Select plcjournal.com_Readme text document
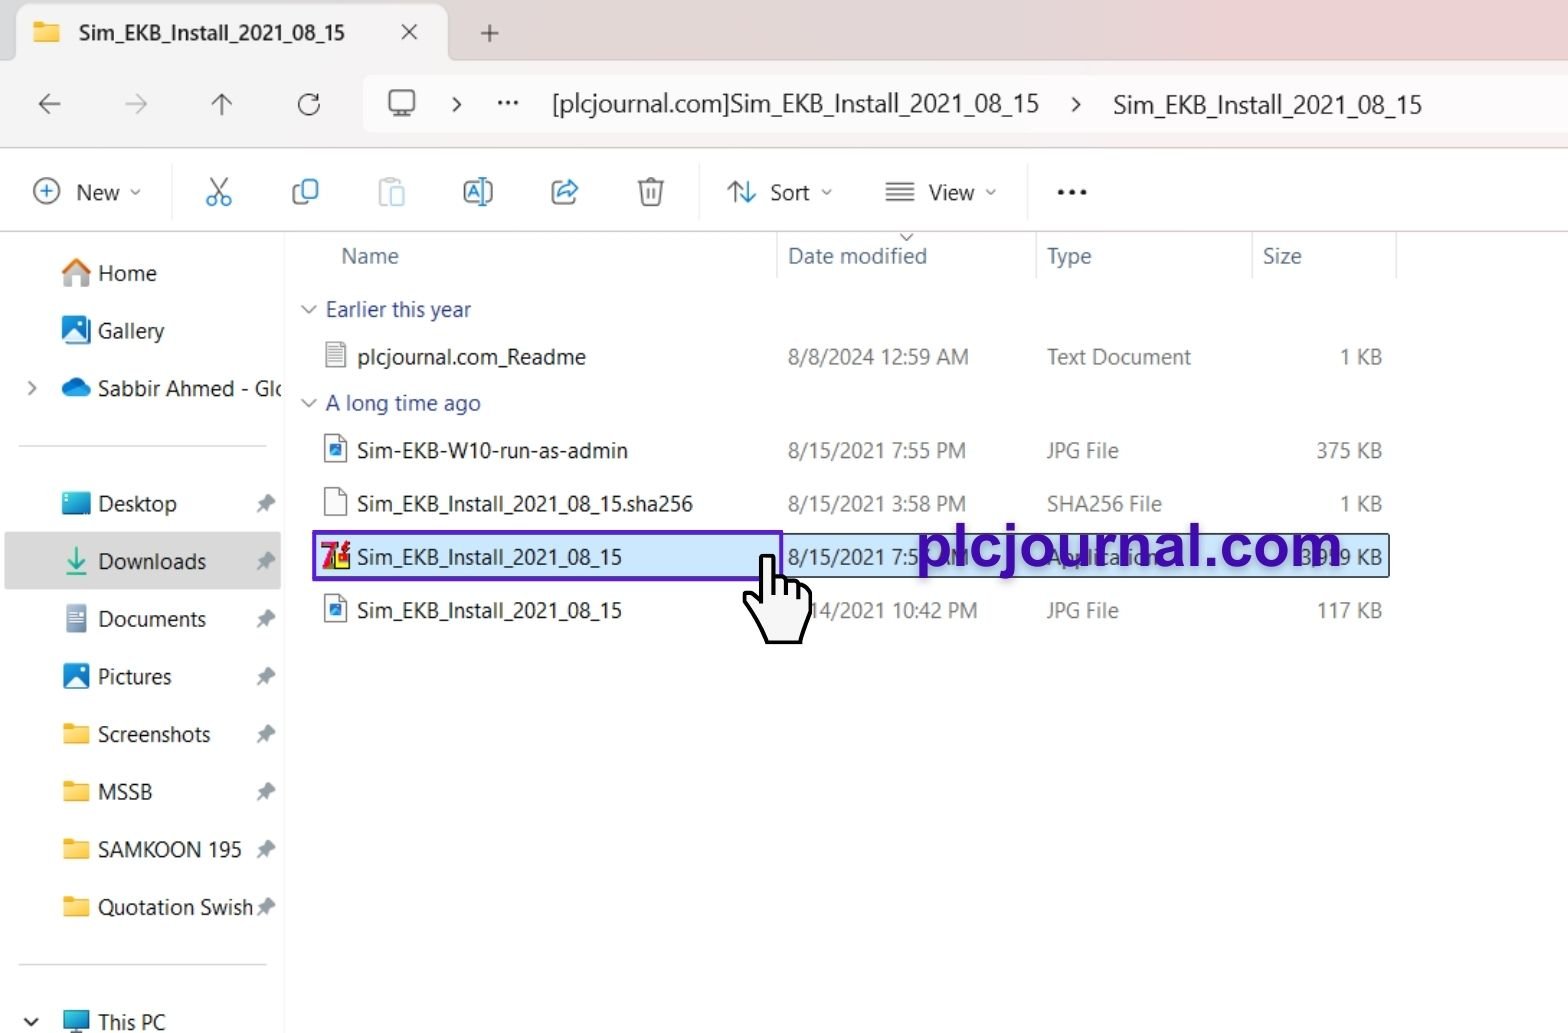Image resolution: width=1568 pixels, height=1033 pixels. pos(471,357)
